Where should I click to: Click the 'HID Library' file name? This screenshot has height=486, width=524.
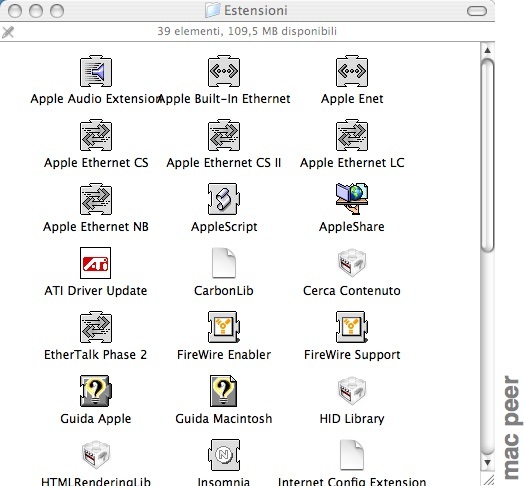pos(352,418)
